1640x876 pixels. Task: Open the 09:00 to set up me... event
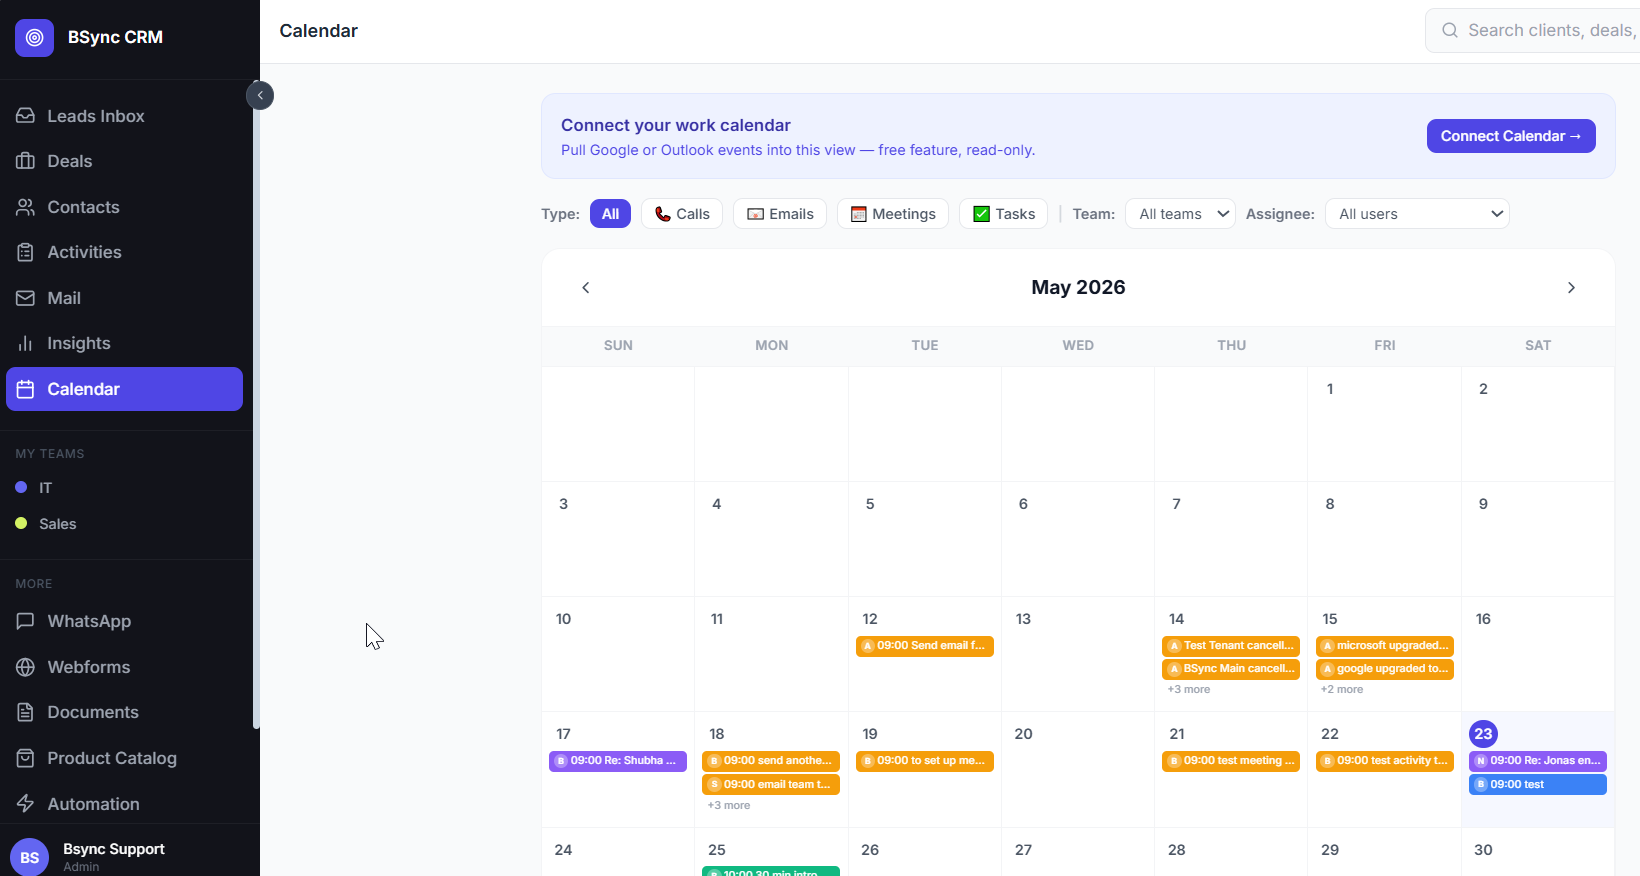pyautogui.click(x=925, y=761)
